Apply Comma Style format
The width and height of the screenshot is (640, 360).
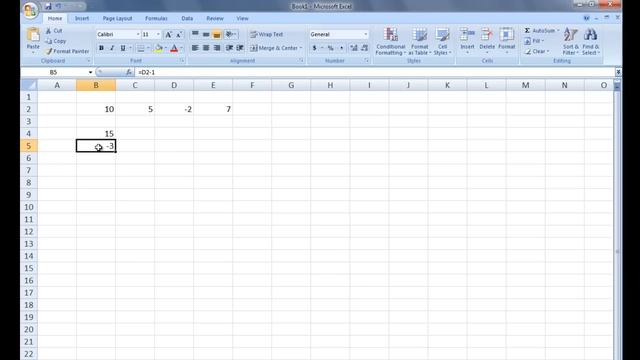coord(342,48)
